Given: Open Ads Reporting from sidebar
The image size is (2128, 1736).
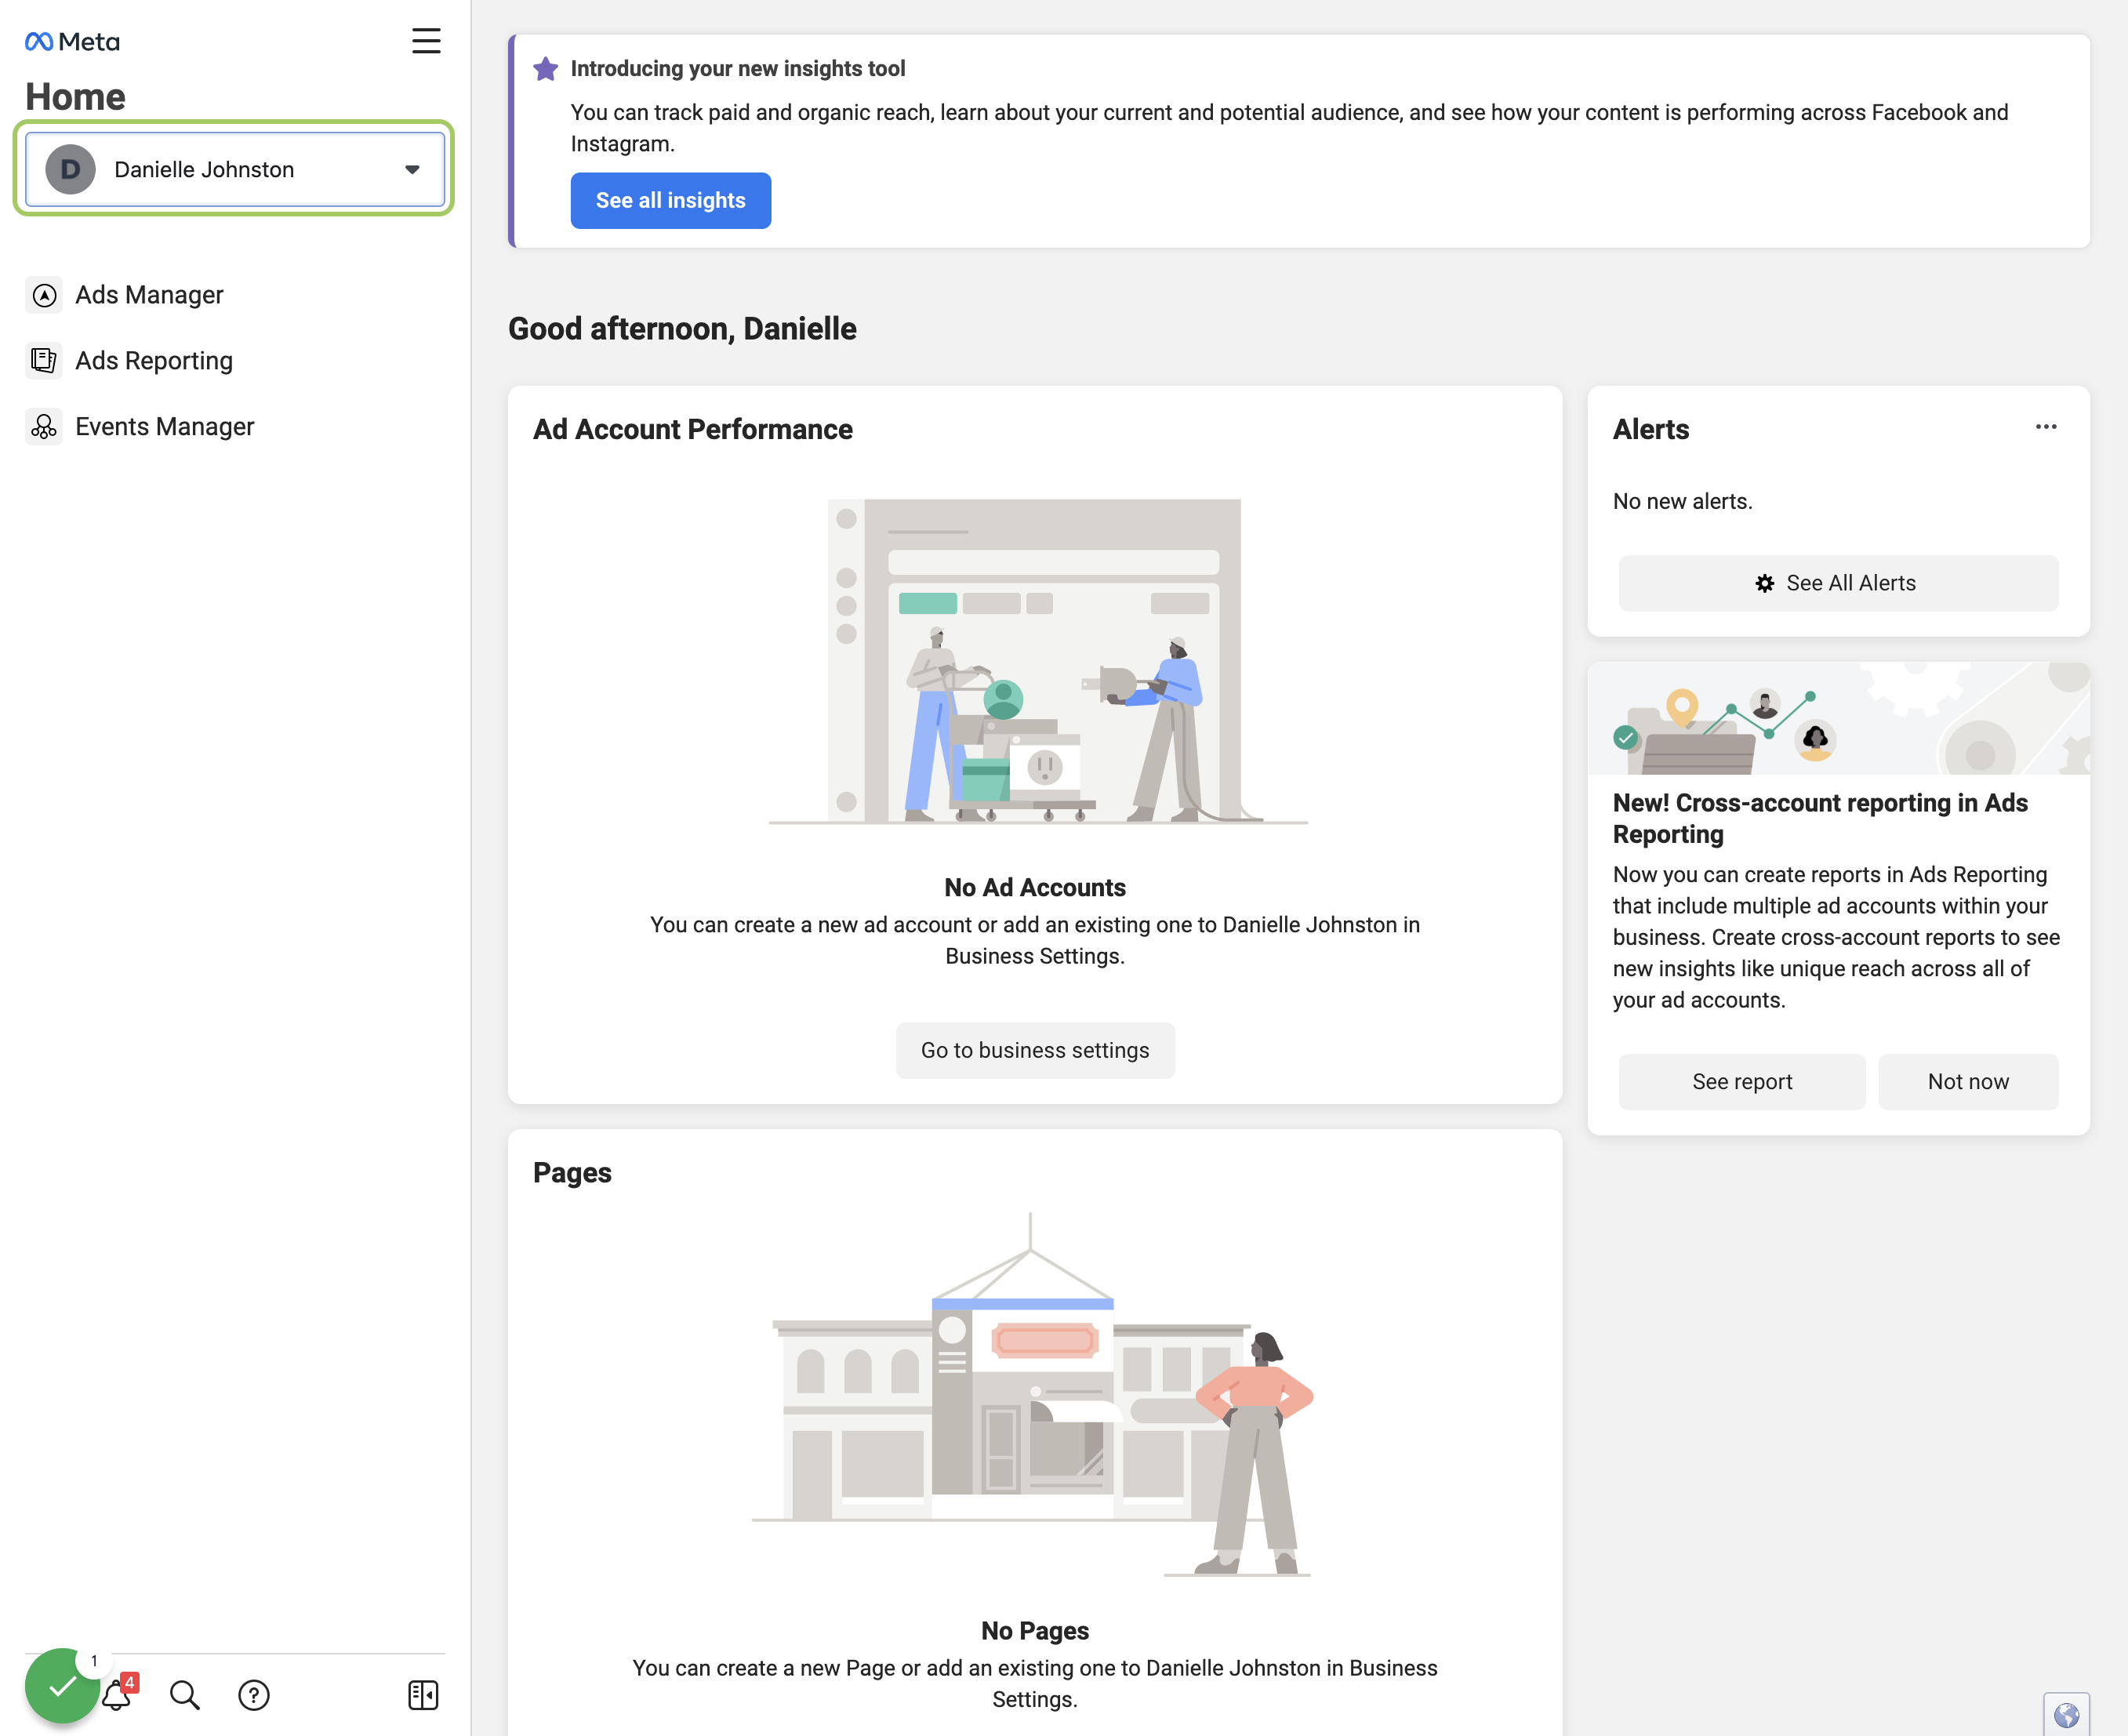Looking at the screenshot, I should [x=154, y=360].
